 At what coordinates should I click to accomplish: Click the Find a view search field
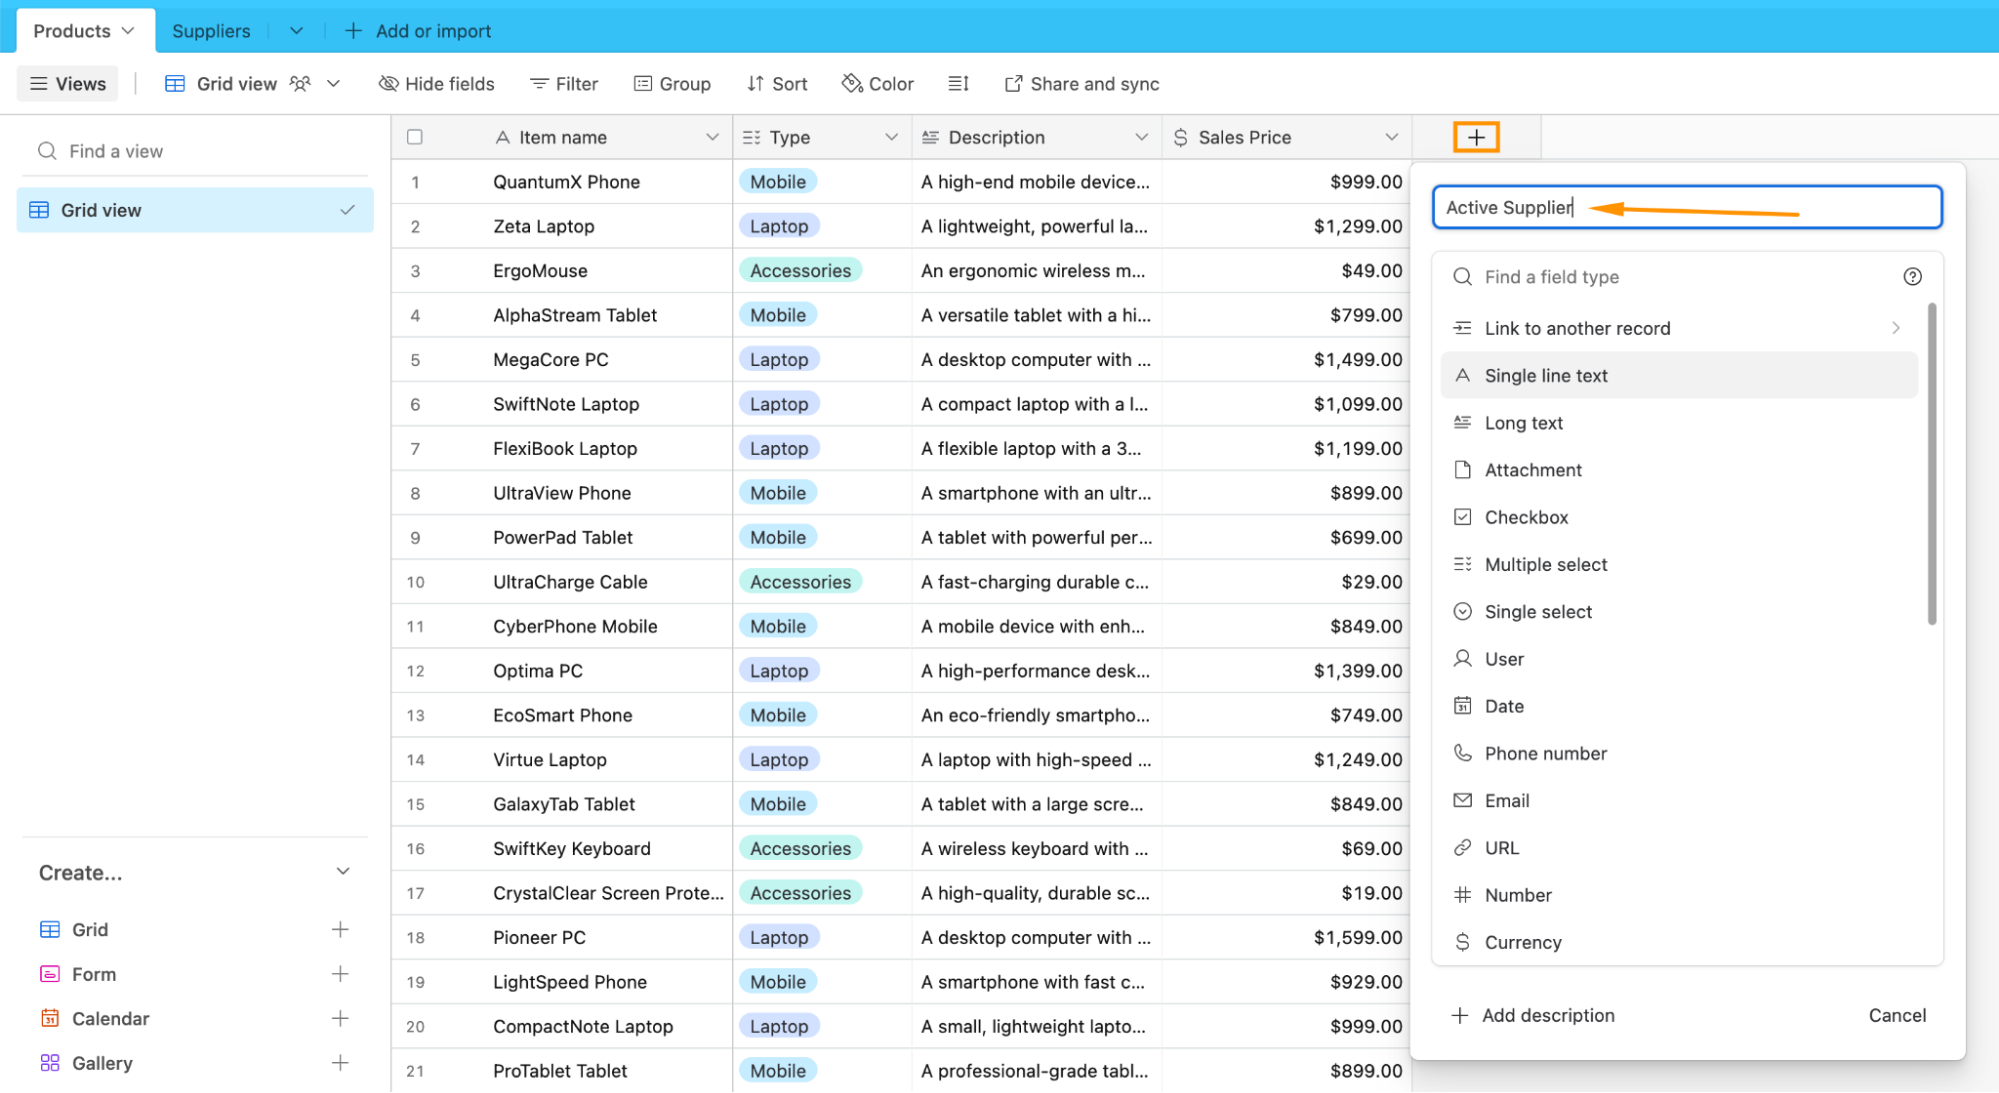tap(195, 151)
